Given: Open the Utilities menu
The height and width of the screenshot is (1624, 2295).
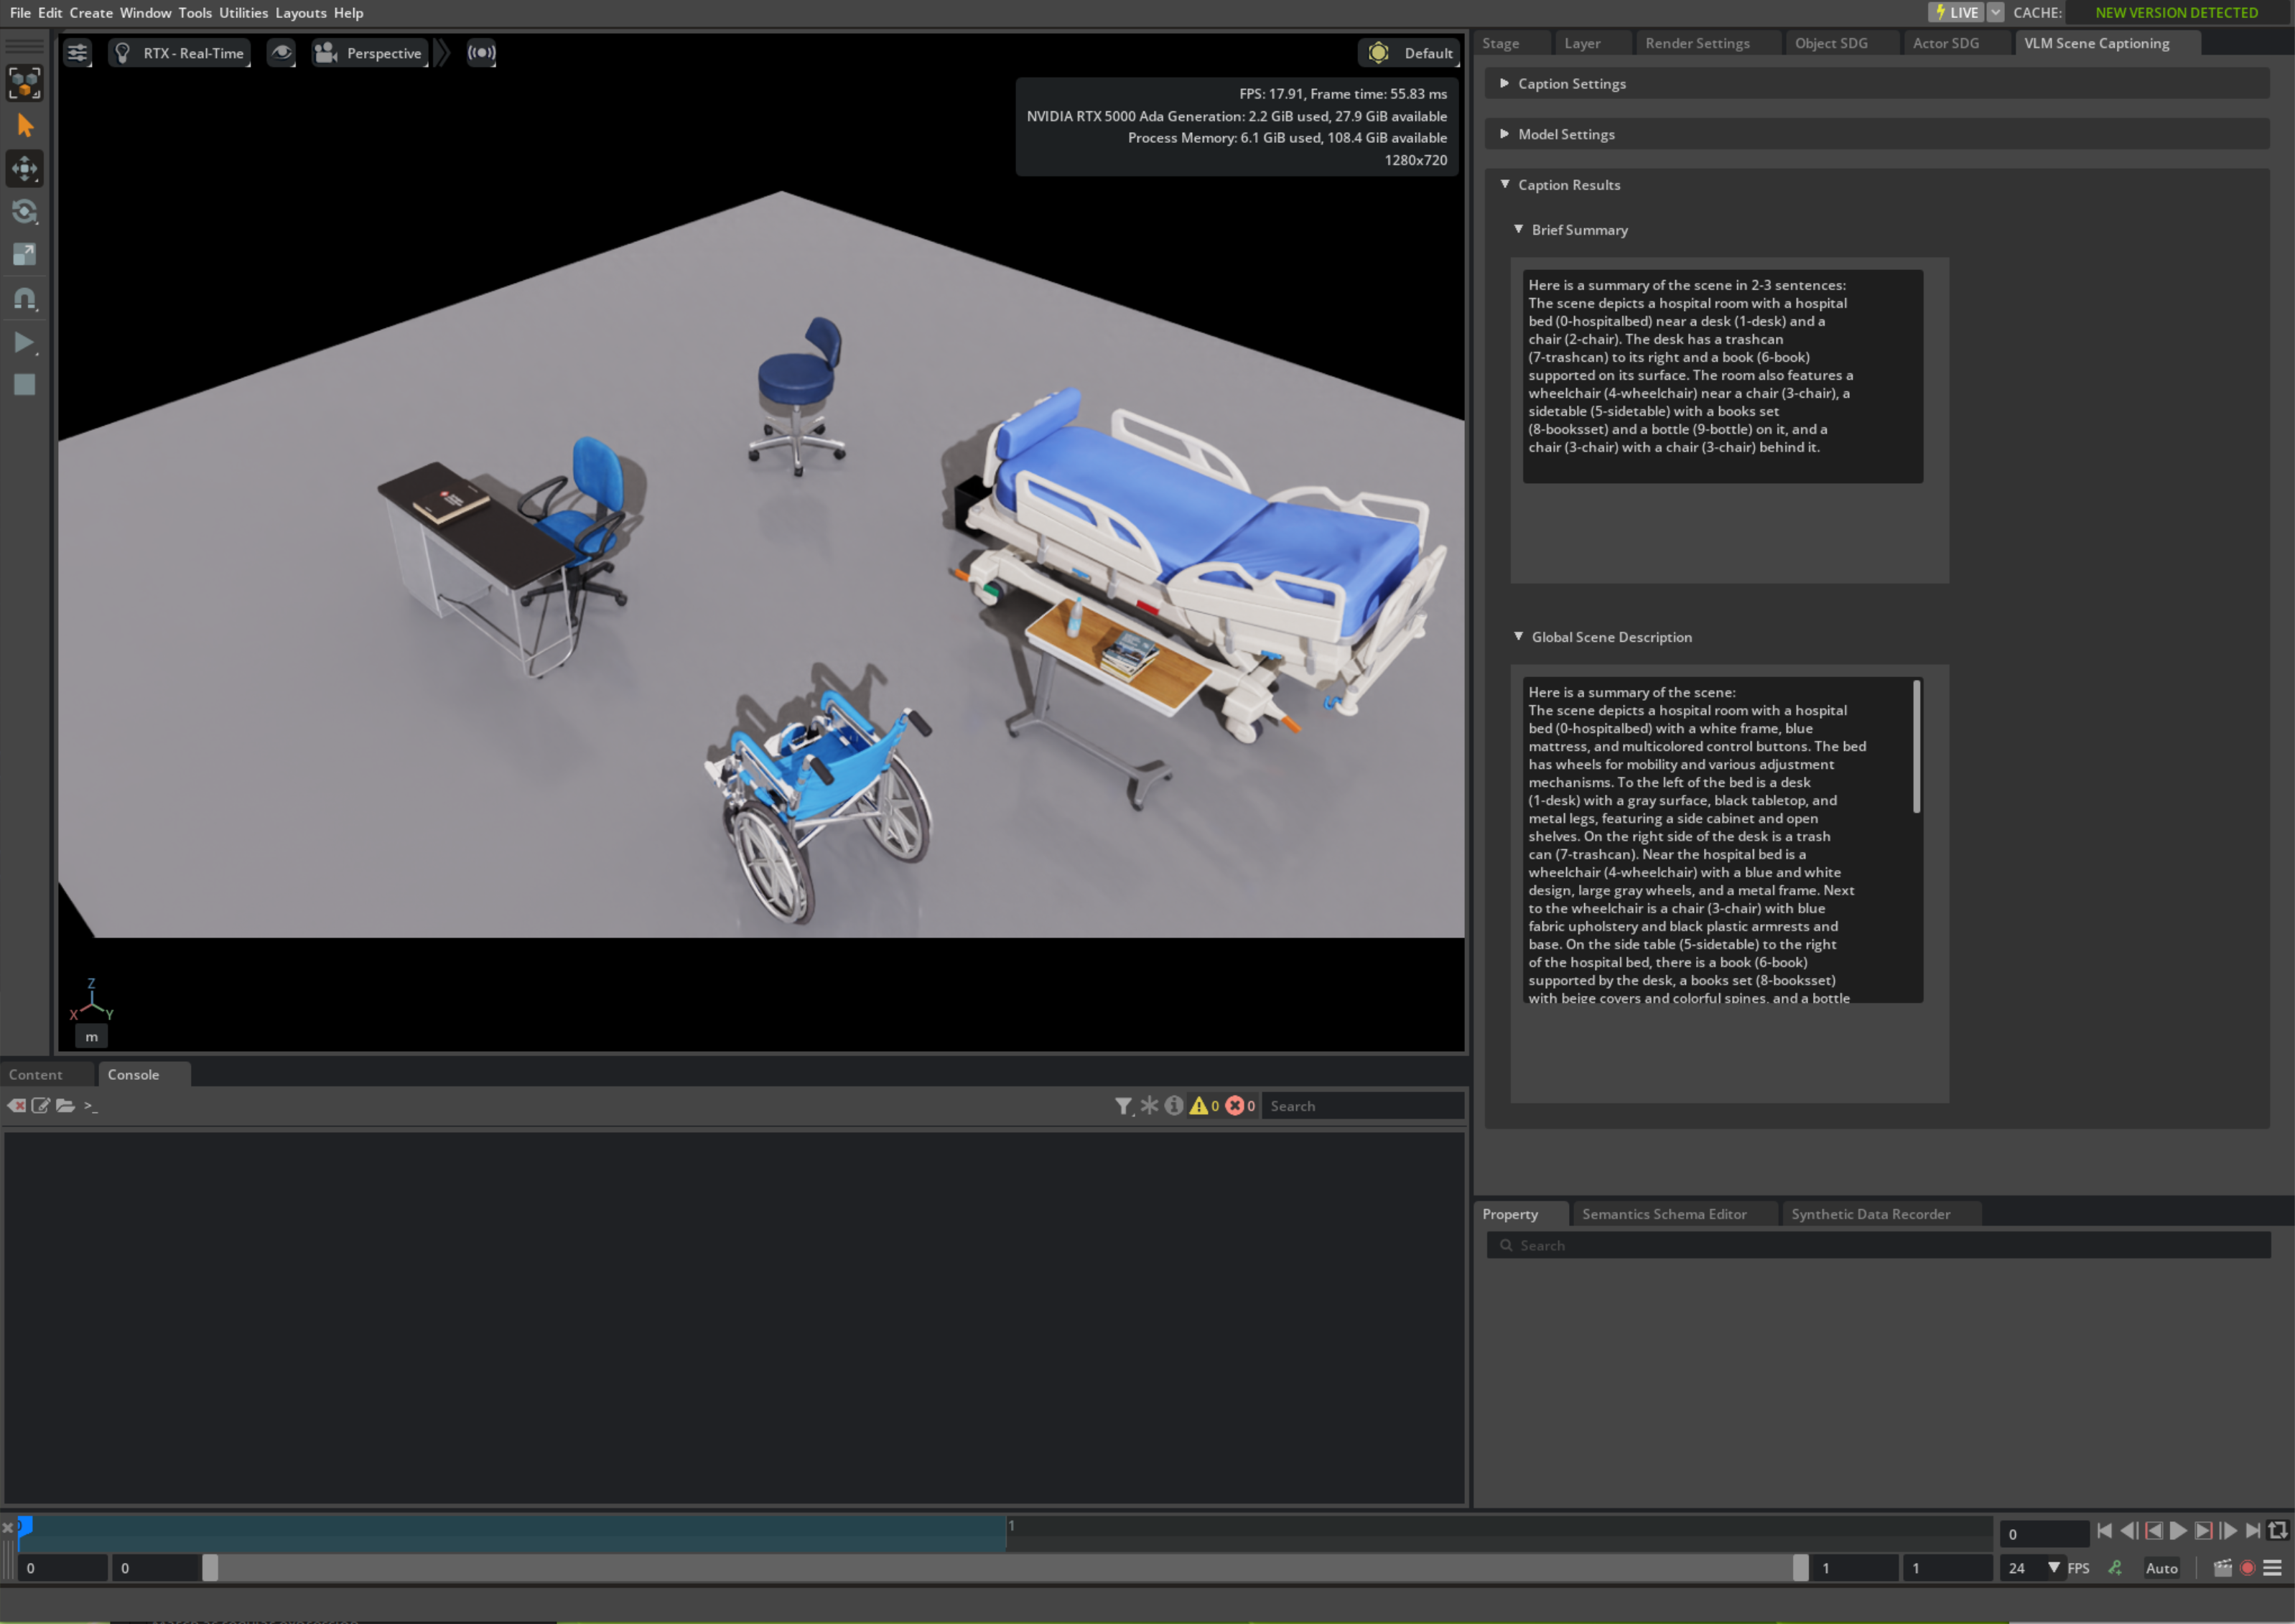Looking at the screenshot, I should pos(242,12).
